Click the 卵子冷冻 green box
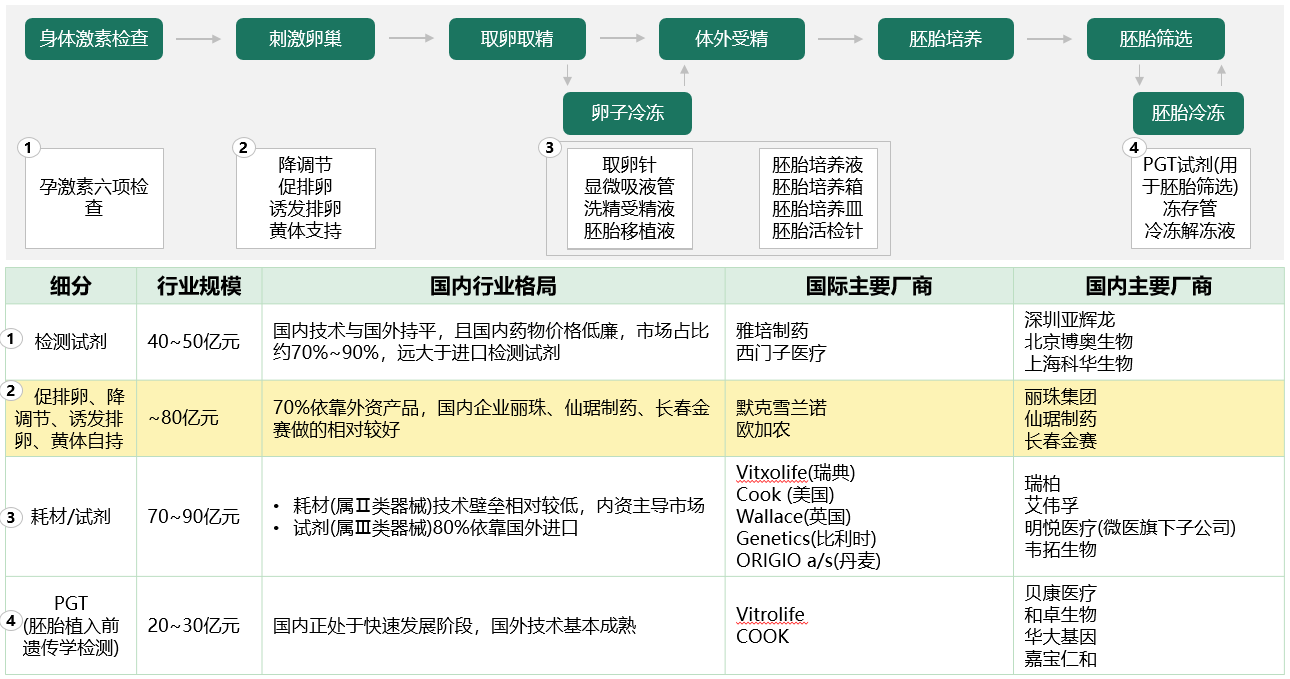 pyautogui.click(x=627, y=113)
